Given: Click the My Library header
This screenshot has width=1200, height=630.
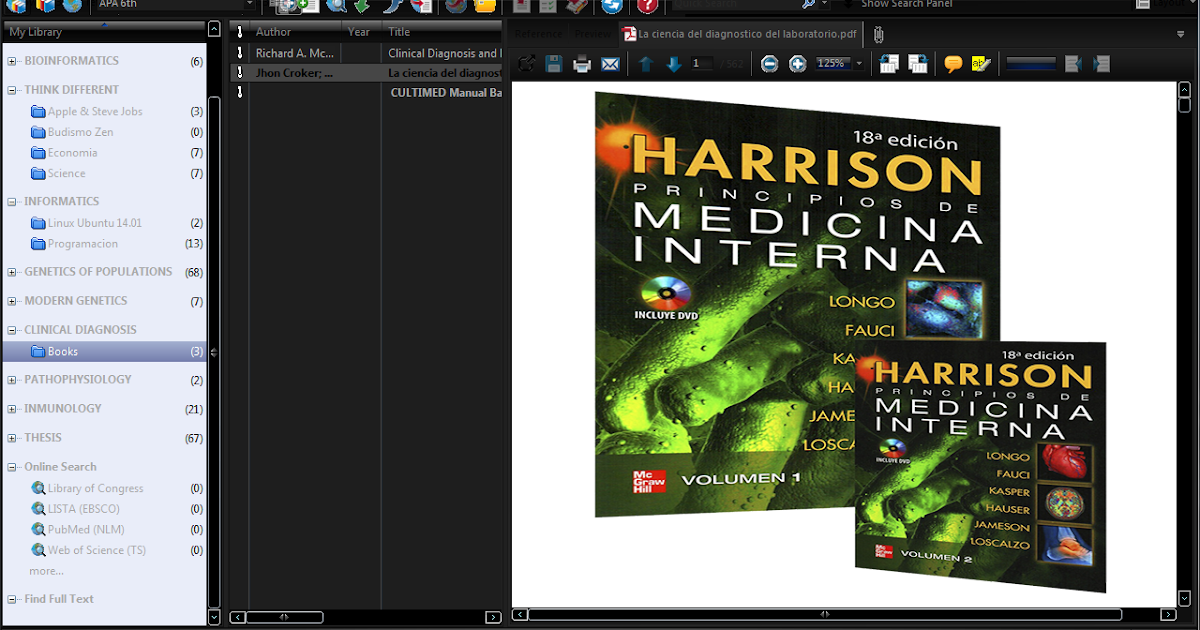Looking at the screenshot, I should (x=104, y=32).
